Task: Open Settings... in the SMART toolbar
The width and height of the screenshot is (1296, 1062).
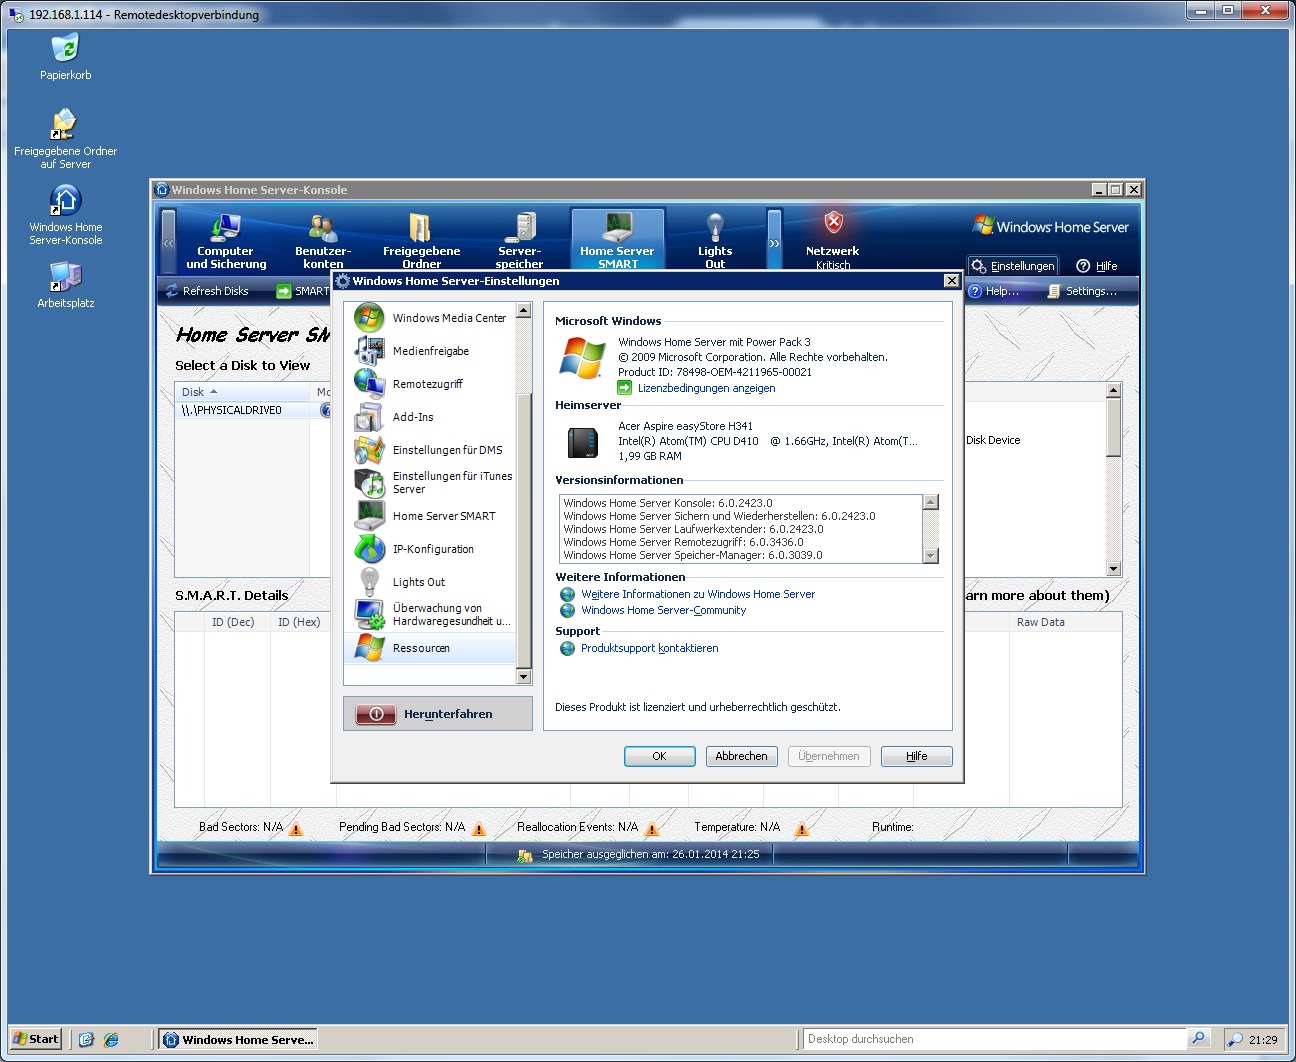Action: pos(1082,291)
